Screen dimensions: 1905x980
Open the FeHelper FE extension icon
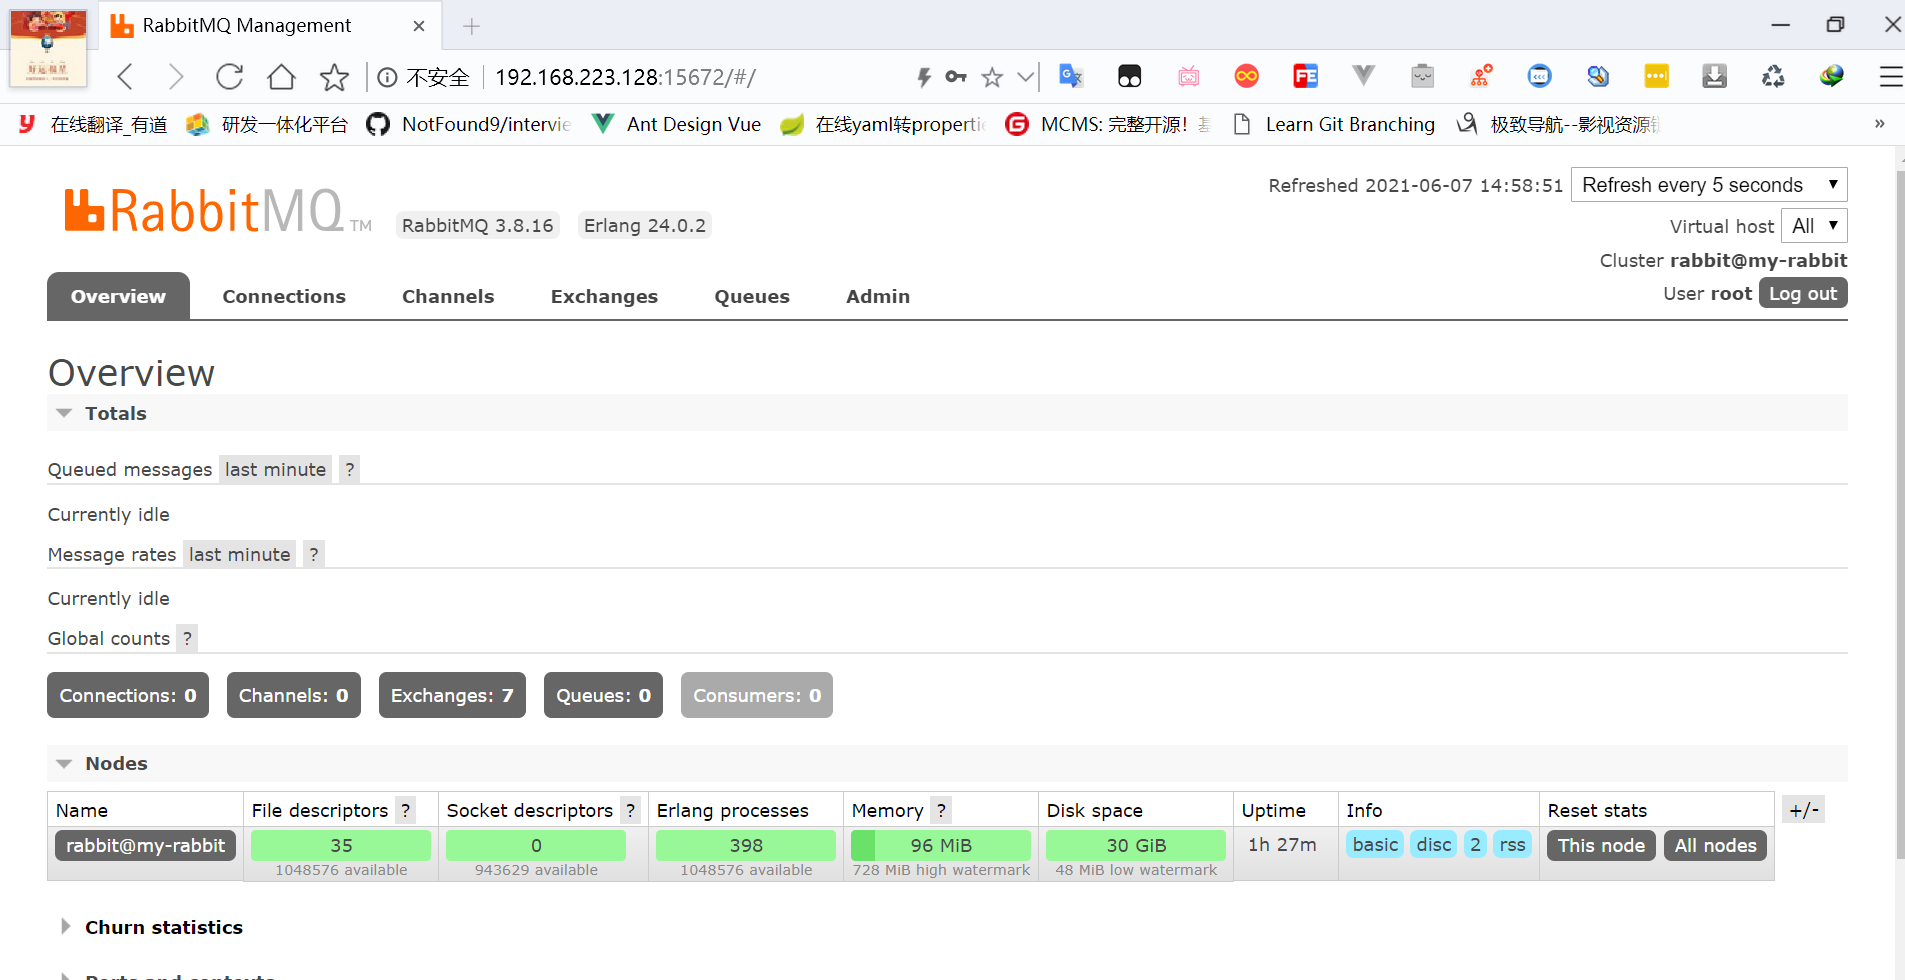1305,76
